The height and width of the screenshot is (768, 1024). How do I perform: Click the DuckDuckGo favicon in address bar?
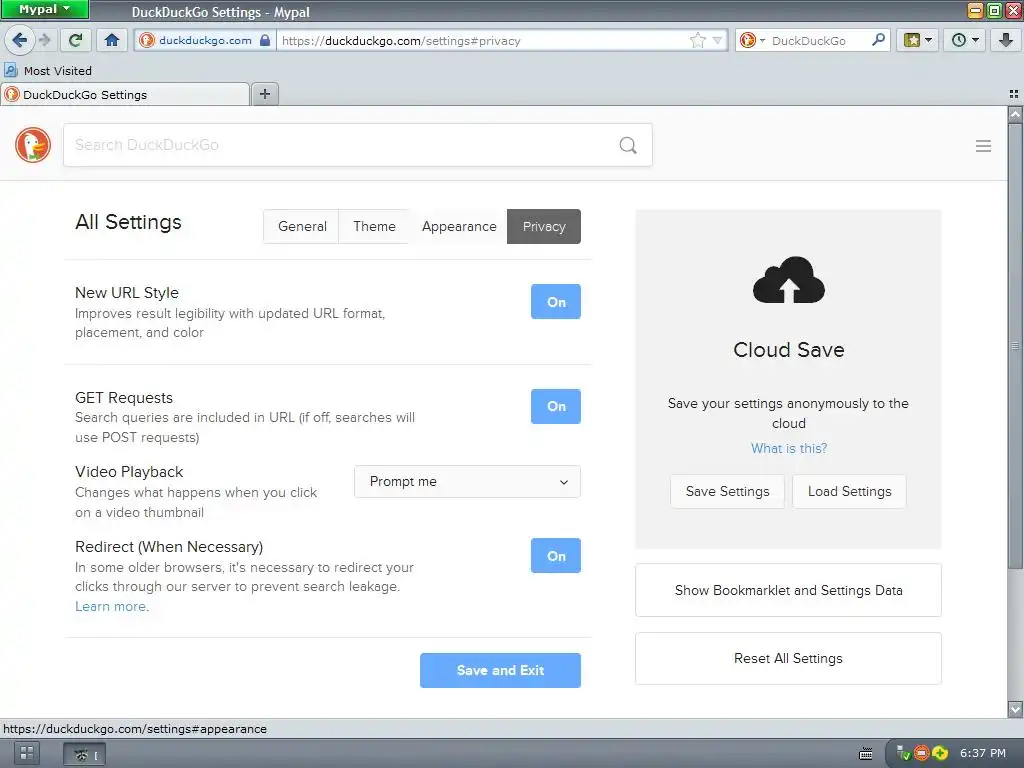tap(147, 40)
